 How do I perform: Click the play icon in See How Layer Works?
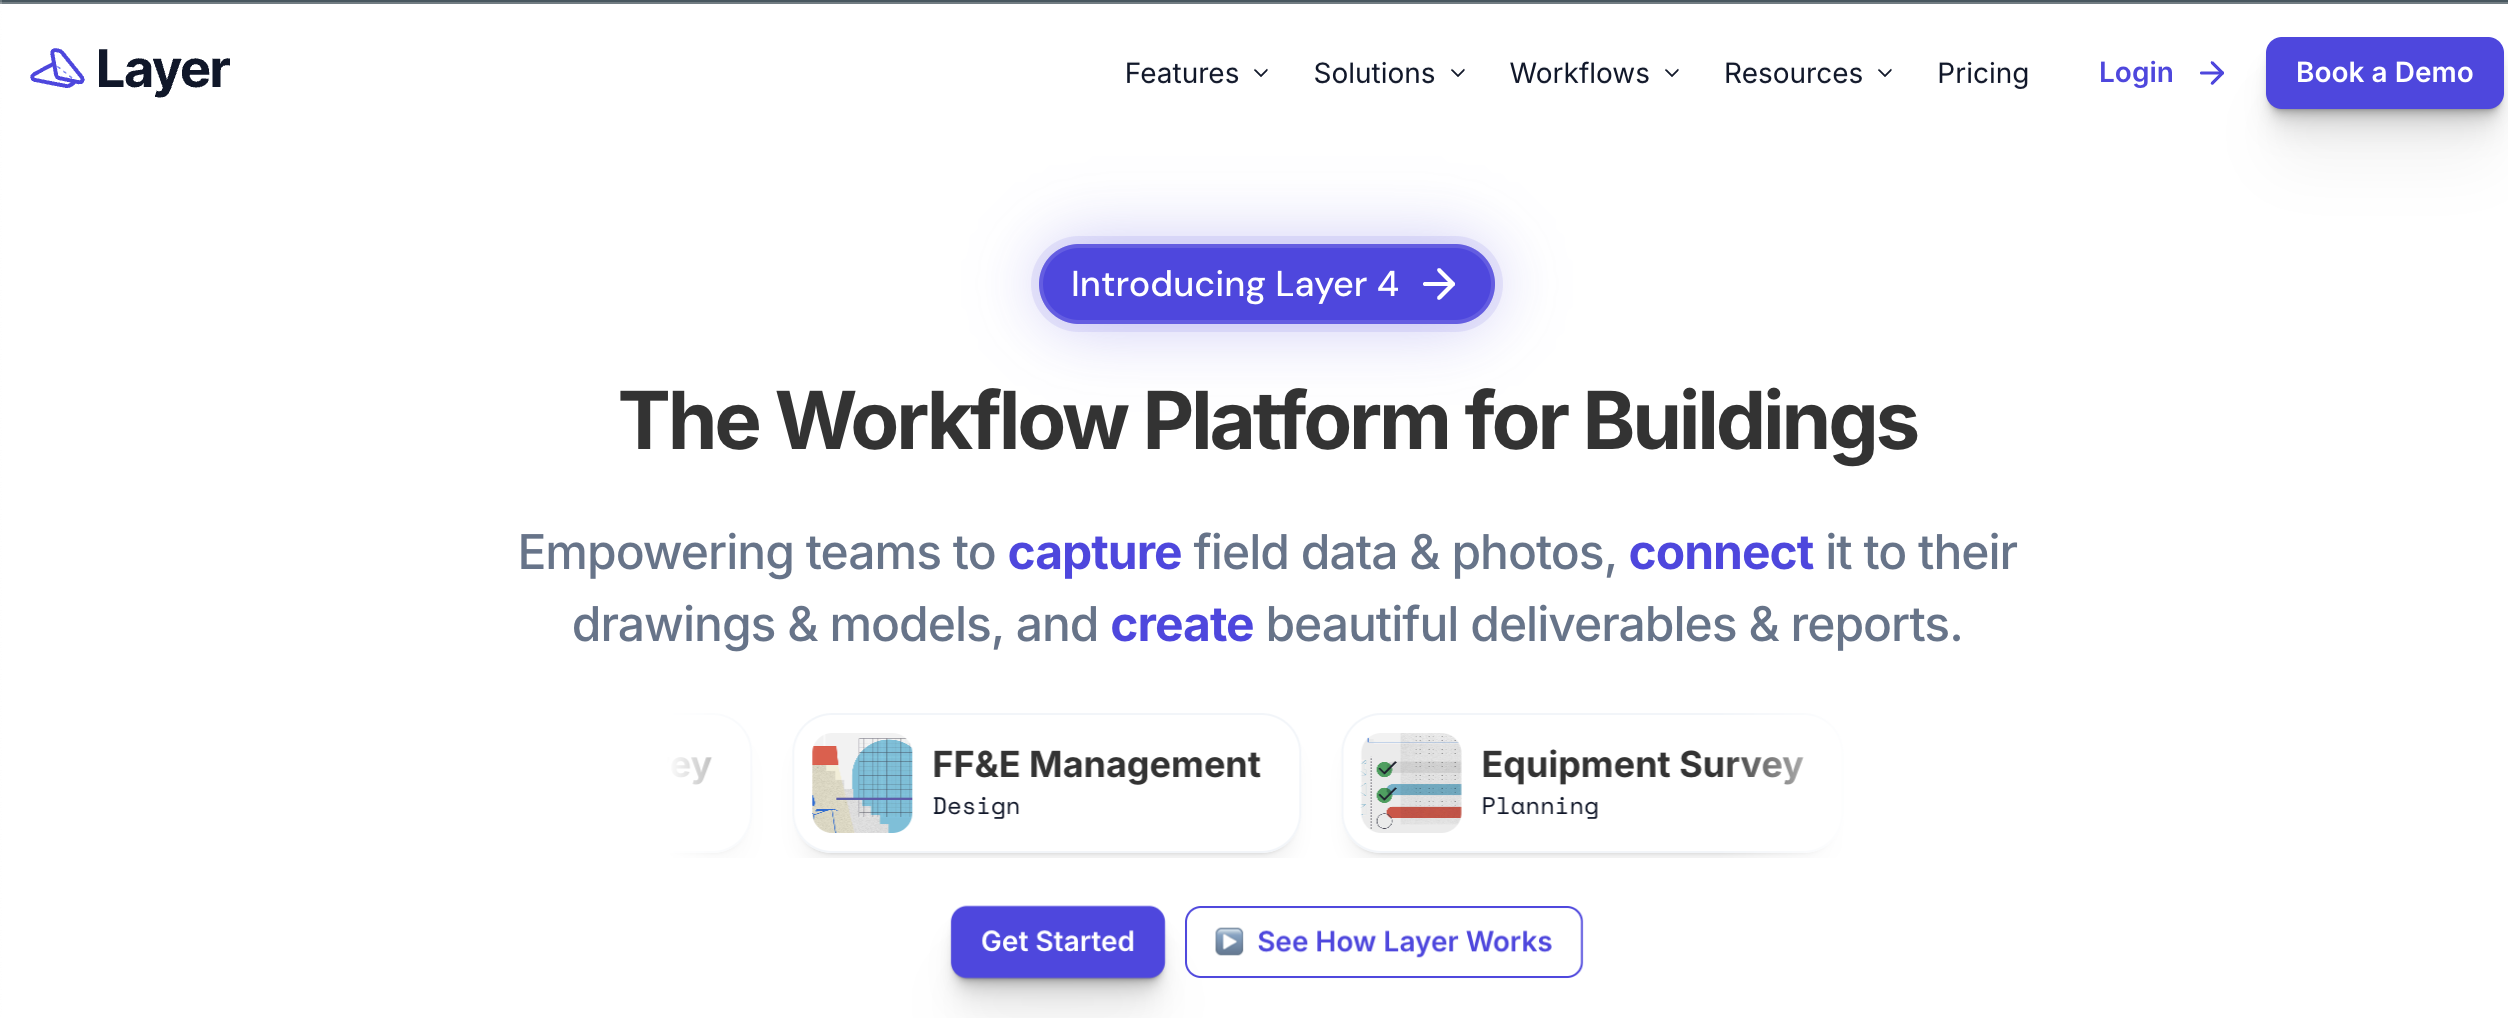tap(1229, 942)
